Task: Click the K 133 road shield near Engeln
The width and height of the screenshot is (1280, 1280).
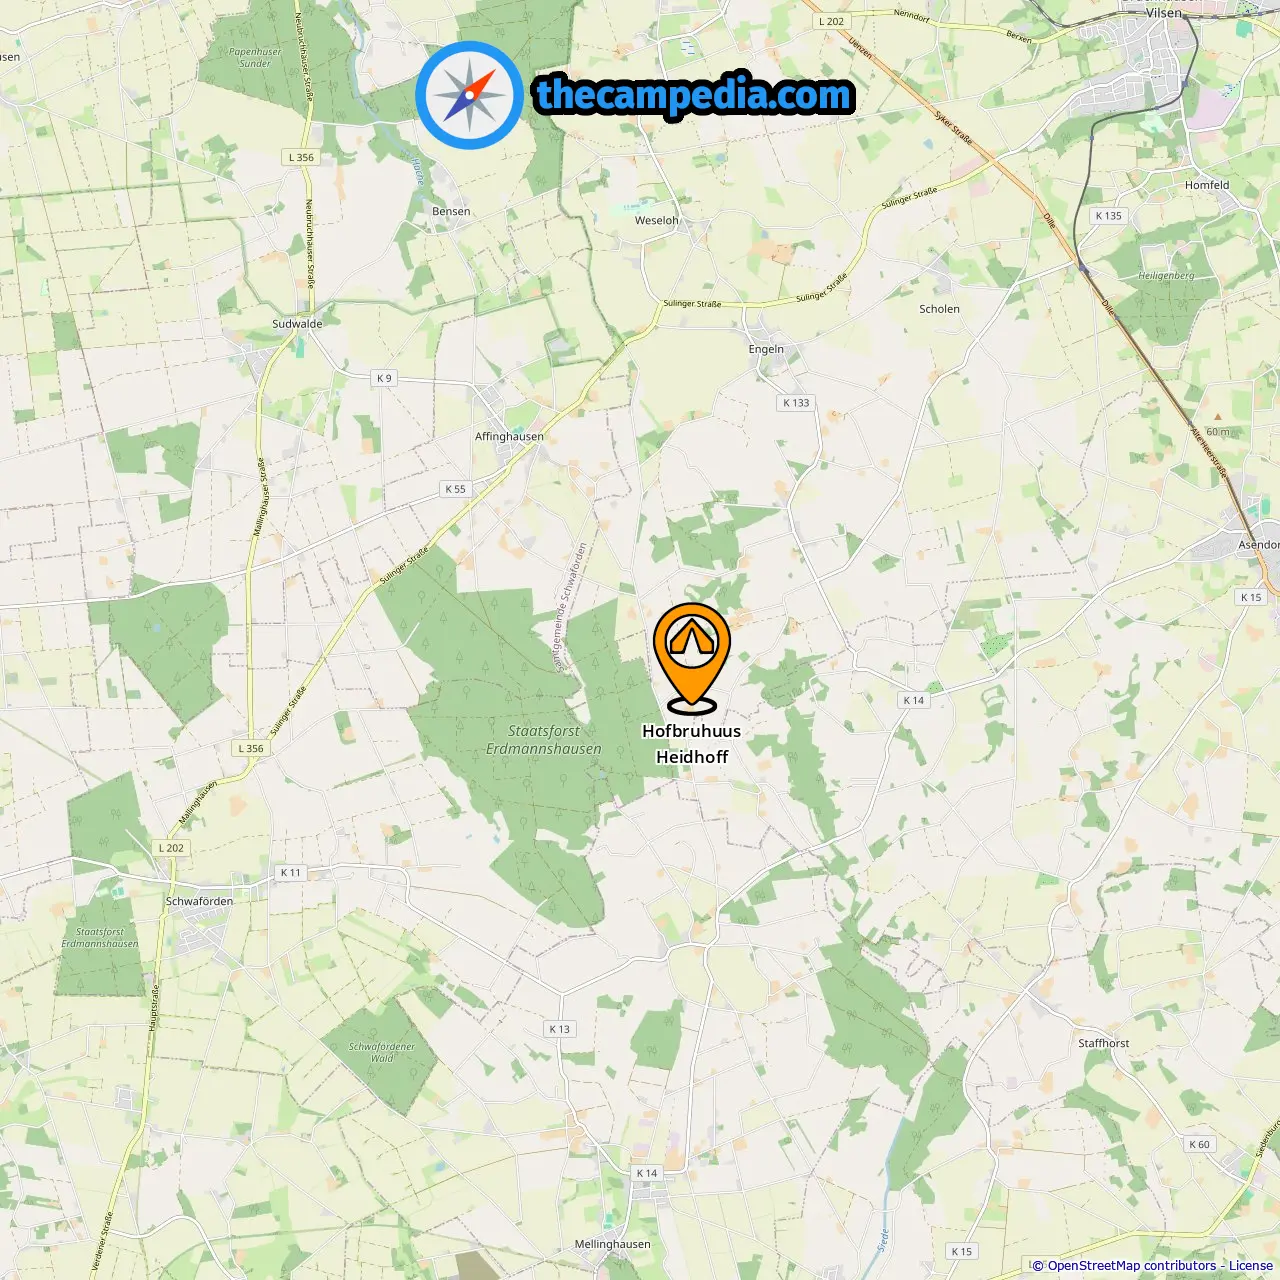Action: point(796,403)
